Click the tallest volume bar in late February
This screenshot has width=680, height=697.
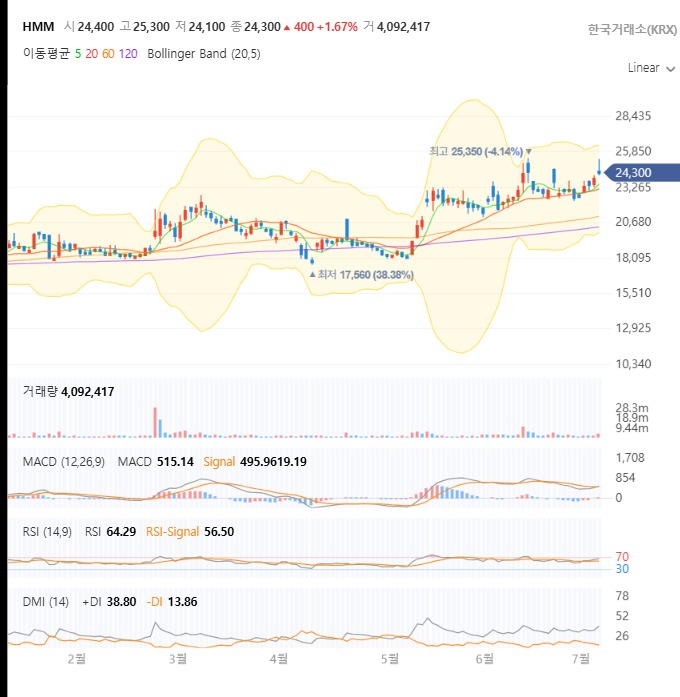[155, 422]
